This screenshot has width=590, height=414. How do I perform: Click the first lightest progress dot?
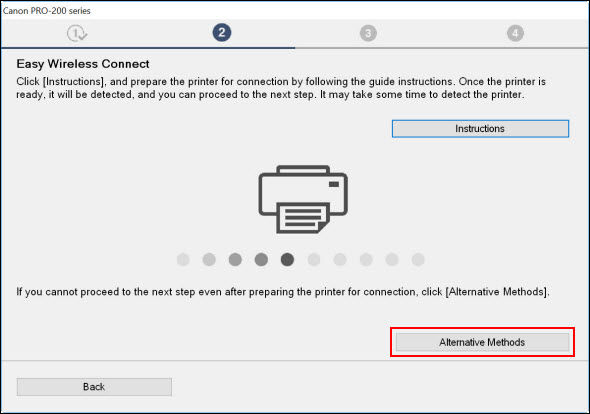point(183,259)
